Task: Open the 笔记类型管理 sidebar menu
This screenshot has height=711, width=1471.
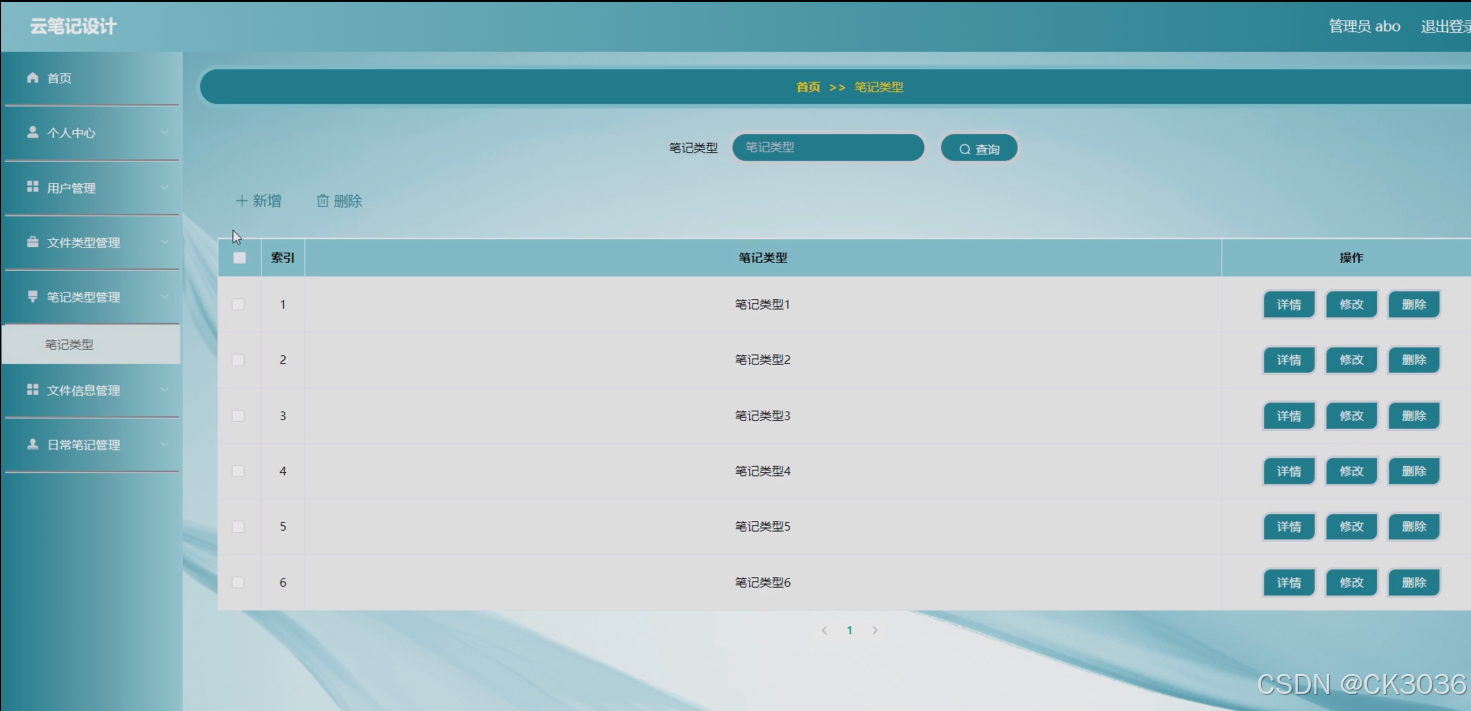Action: coord(90,297)
